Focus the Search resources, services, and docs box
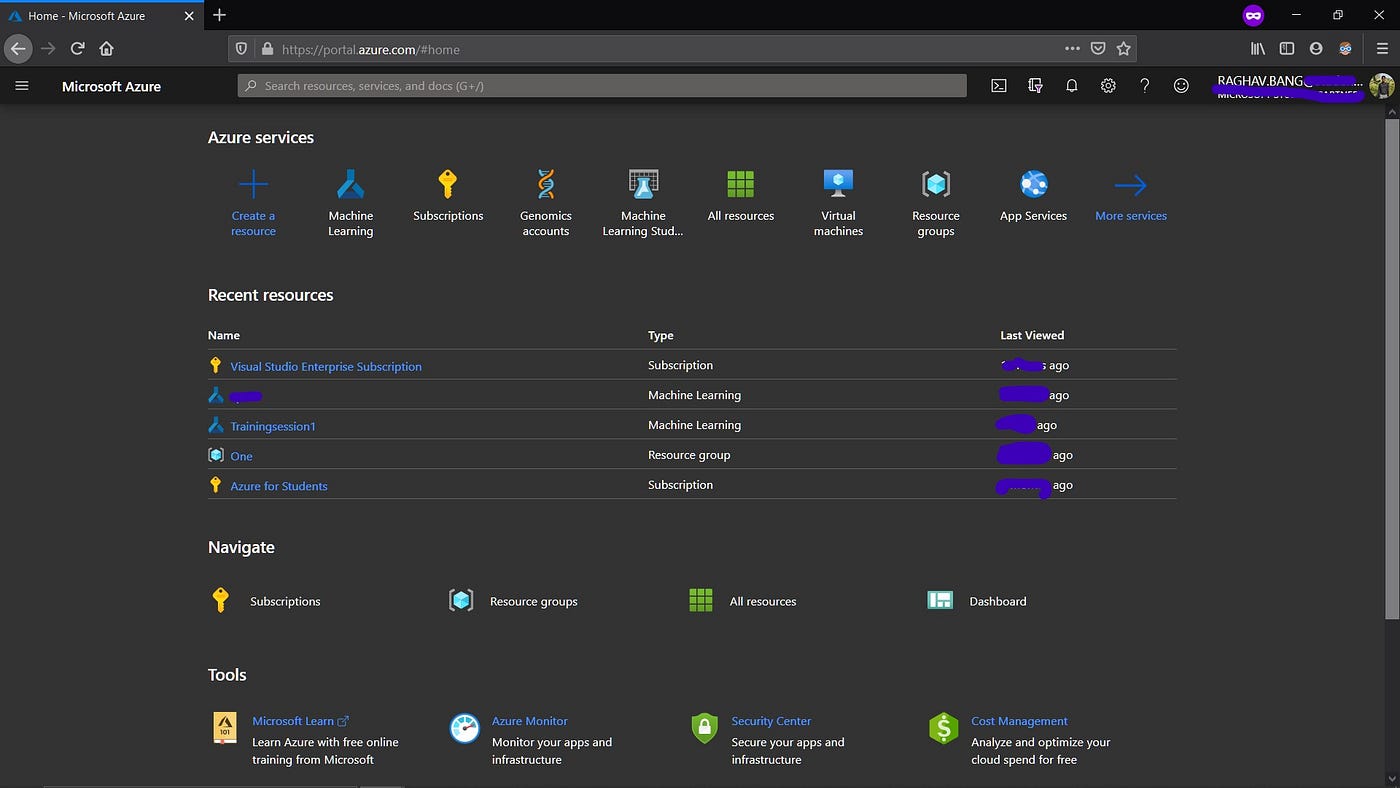The height and width of the screenshot is (788, 1400). click(x=602, y=86)
